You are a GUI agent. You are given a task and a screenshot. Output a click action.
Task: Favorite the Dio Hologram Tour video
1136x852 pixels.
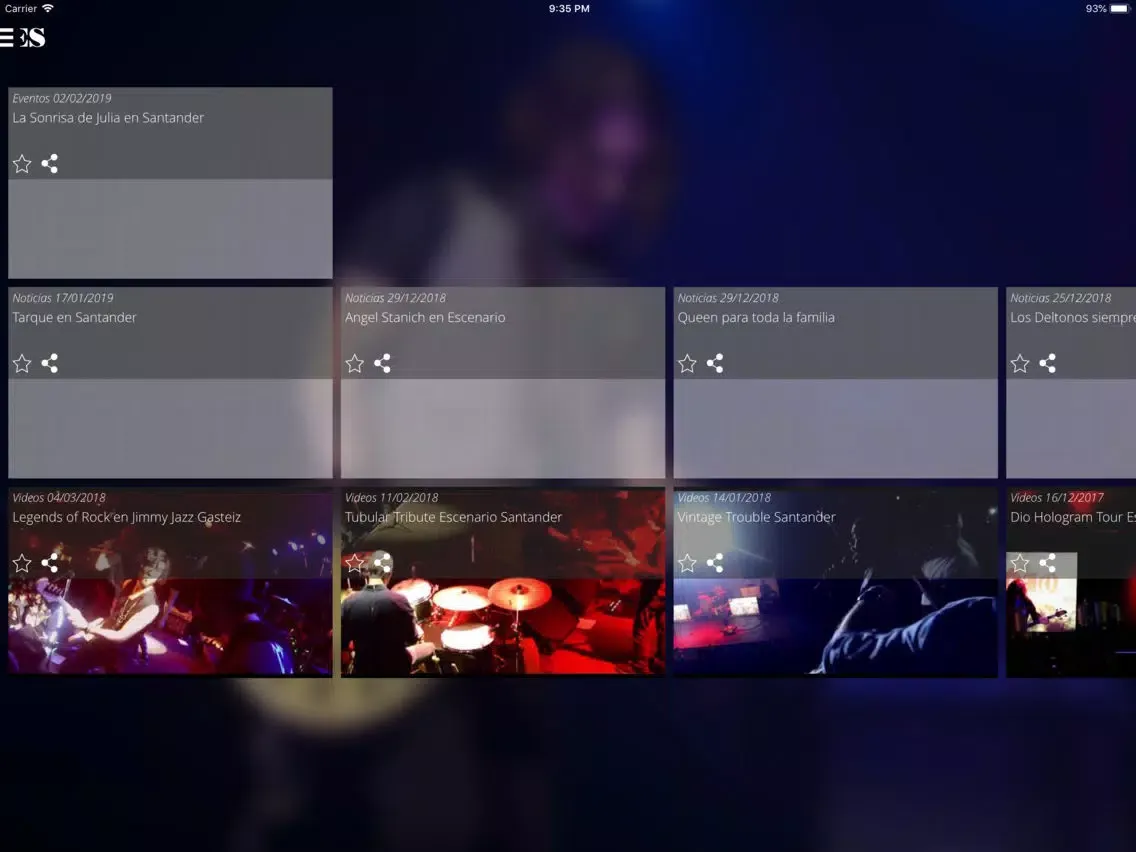(x=1019, y=563)
